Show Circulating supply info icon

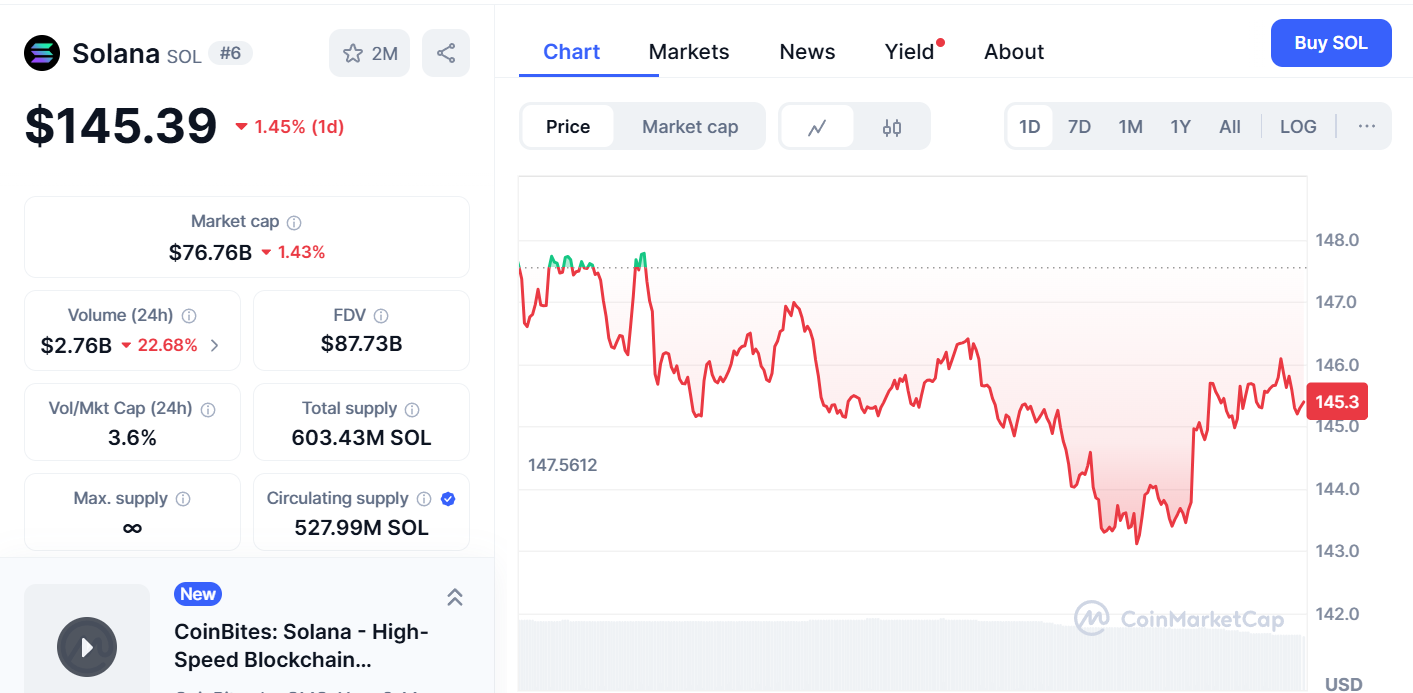click(x=424, y=499)
